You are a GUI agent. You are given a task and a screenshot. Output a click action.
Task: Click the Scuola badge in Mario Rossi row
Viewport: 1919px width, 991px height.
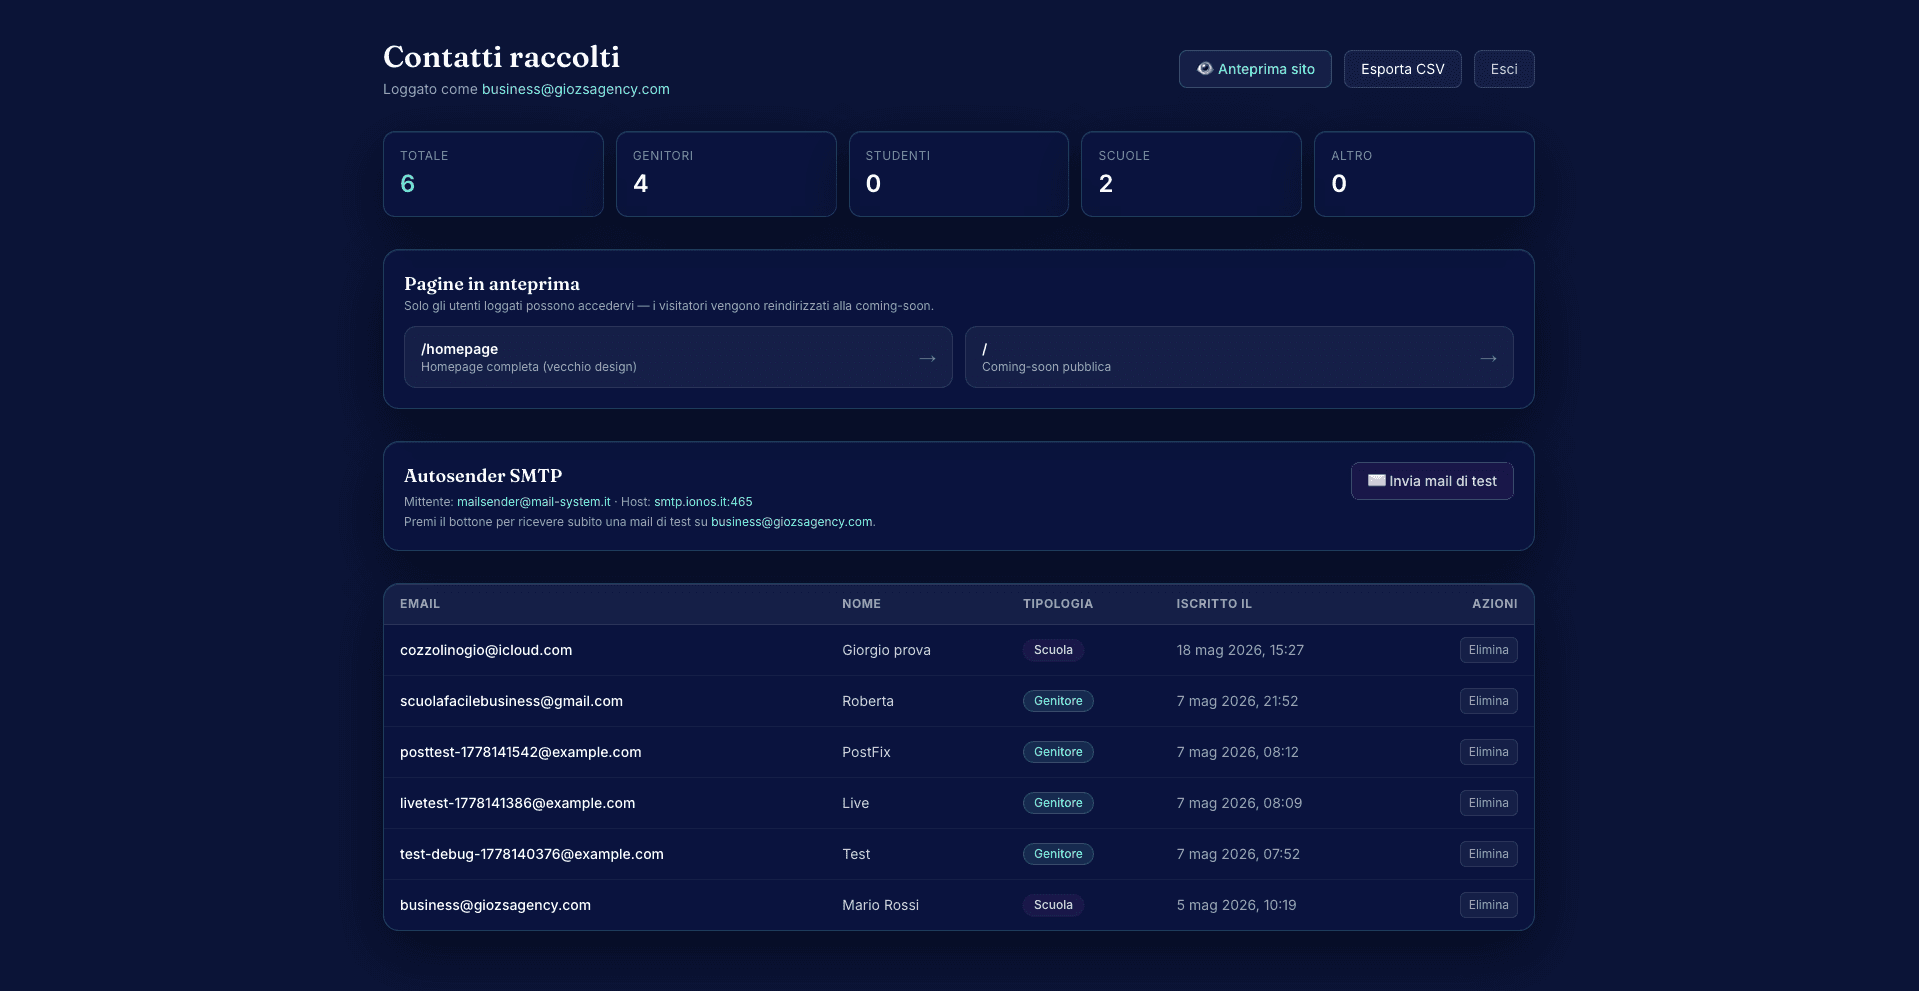[1053, 905]
